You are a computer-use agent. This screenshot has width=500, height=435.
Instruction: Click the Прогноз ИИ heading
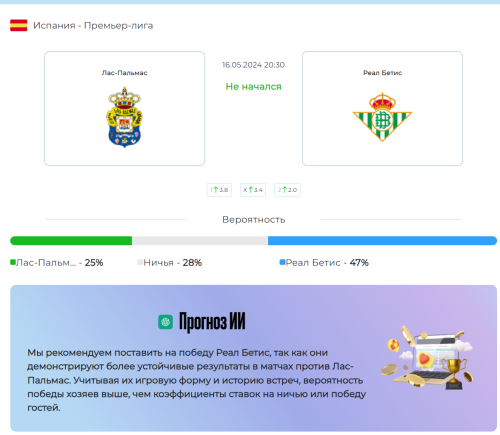(212, 322)
